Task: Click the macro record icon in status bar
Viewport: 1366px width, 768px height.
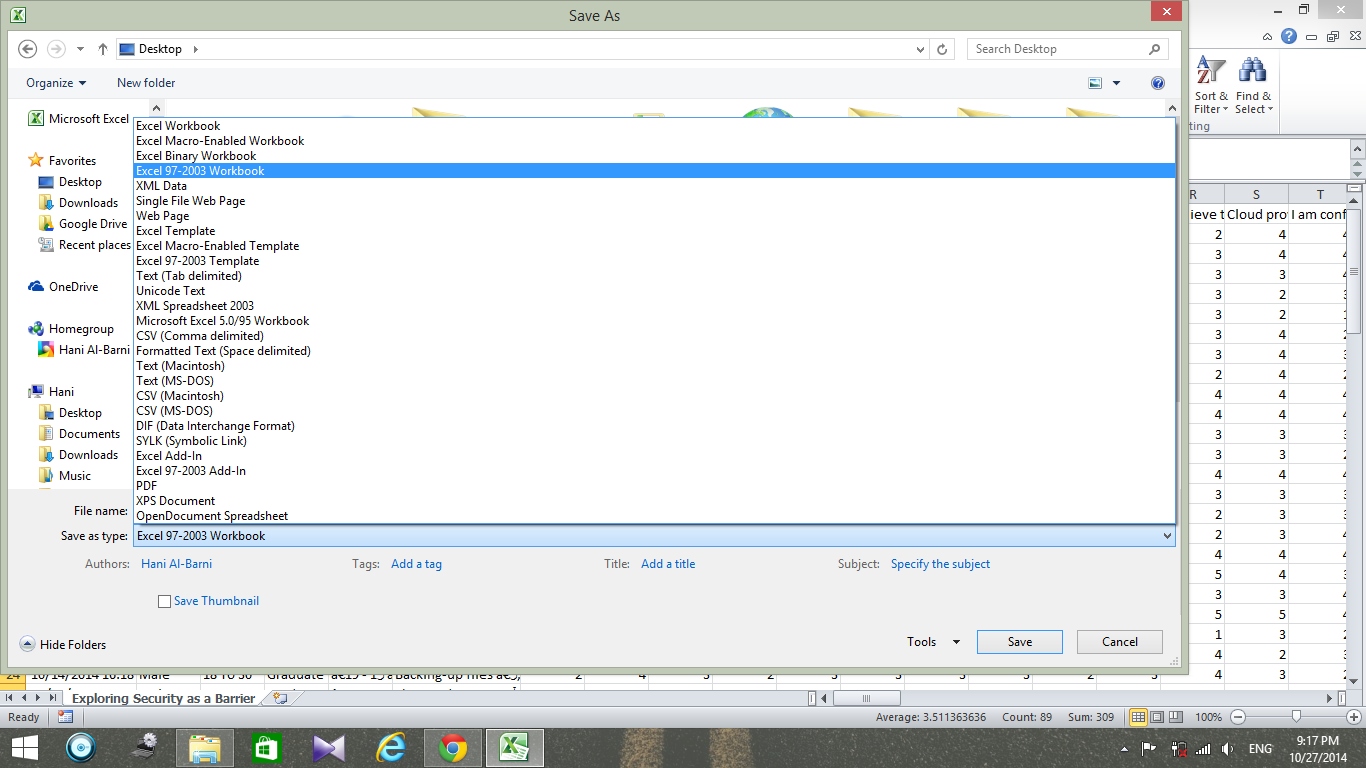Action: [x=65, y=717]
